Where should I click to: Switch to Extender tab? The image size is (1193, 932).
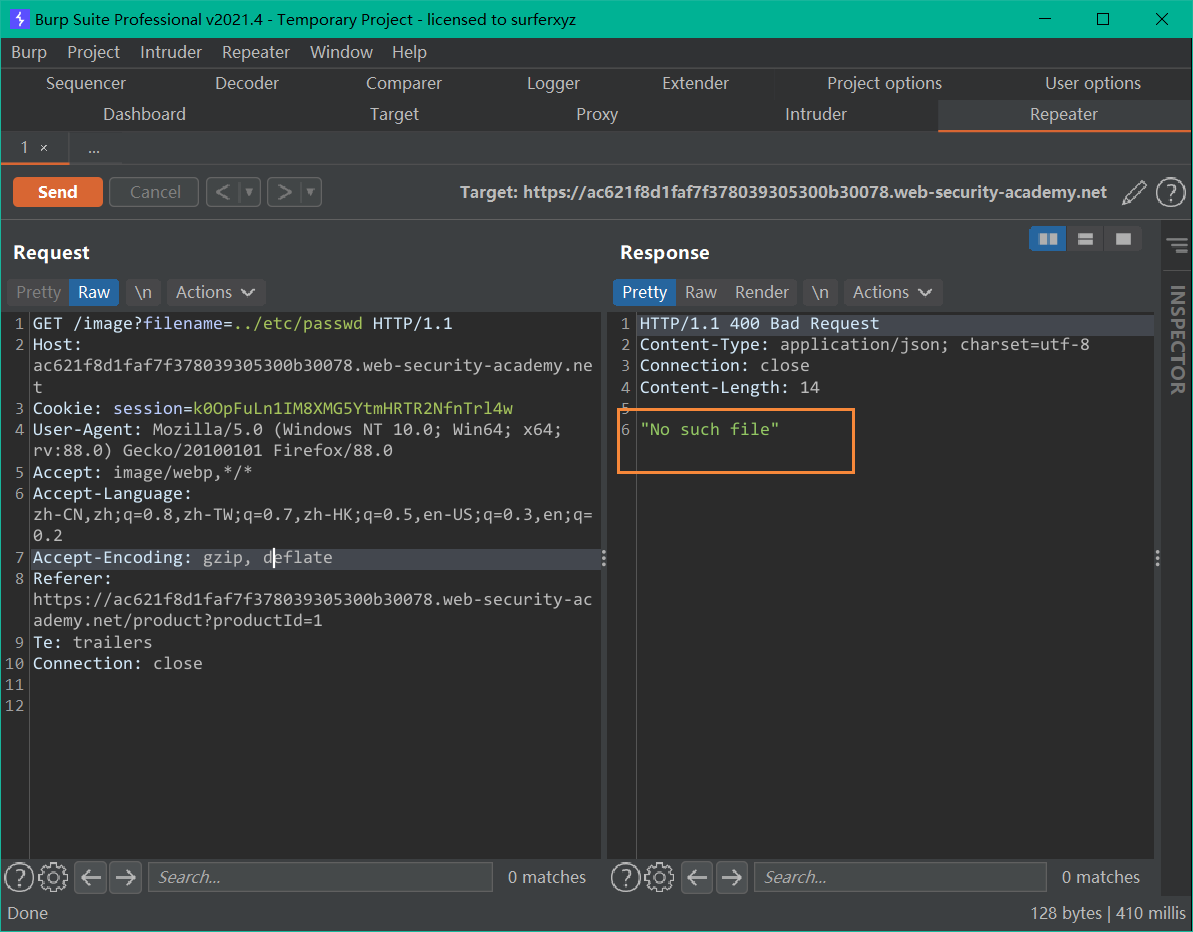click(695, 84)
